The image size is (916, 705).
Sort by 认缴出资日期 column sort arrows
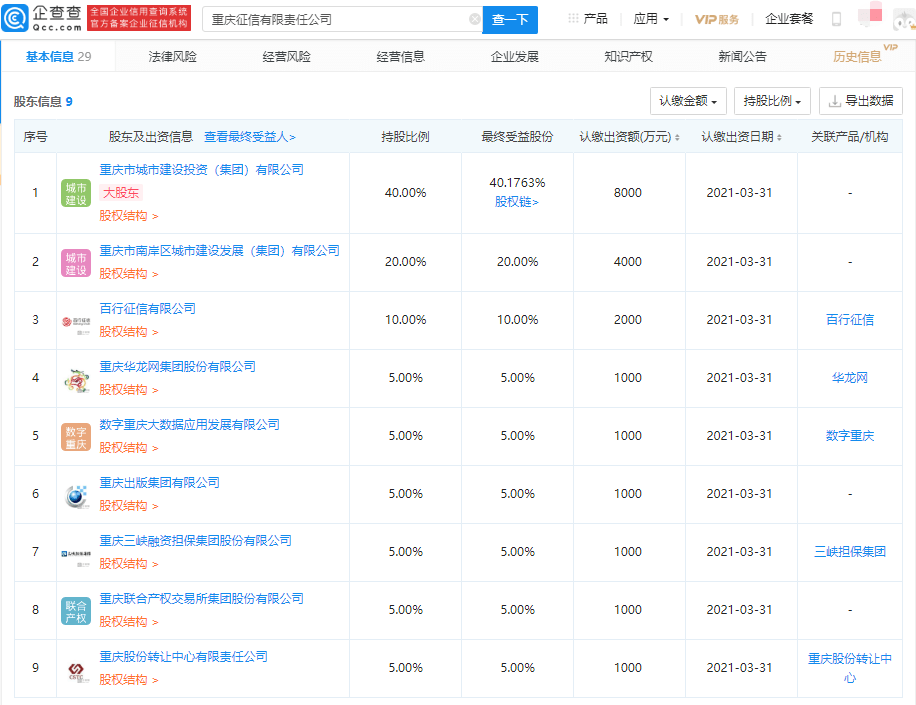(x=779, y=137)
